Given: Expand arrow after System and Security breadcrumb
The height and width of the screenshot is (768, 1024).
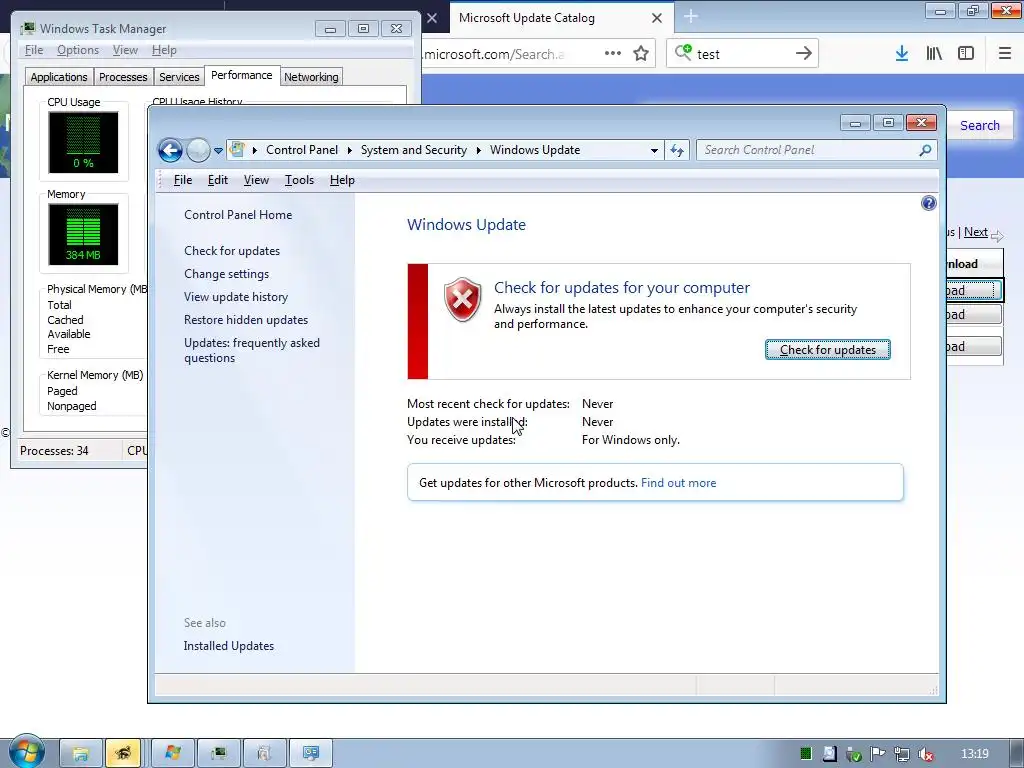Looking at the screenshot, I should click(x=479, y=150).
